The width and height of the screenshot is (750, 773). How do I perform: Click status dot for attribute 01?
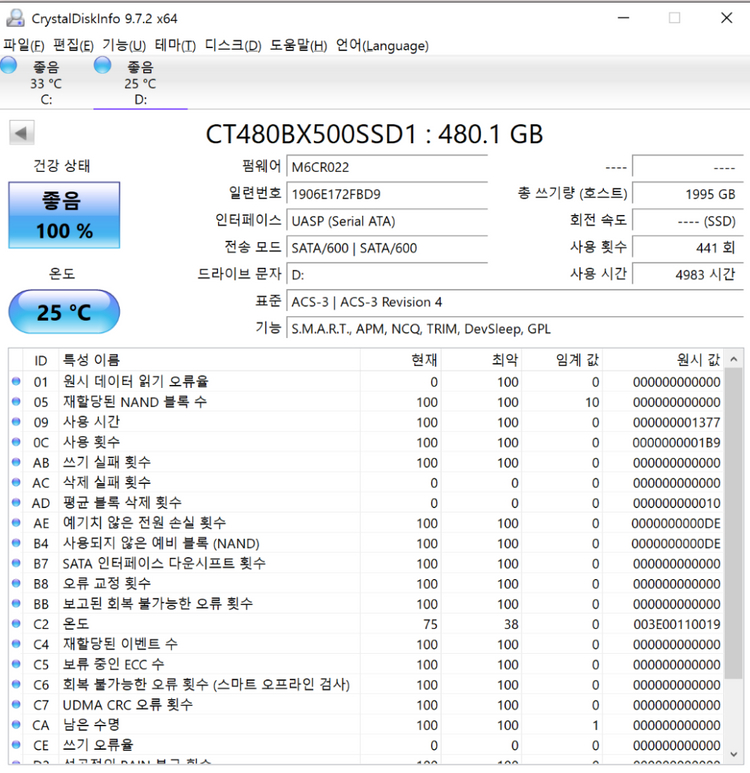(x=16, y=381)
